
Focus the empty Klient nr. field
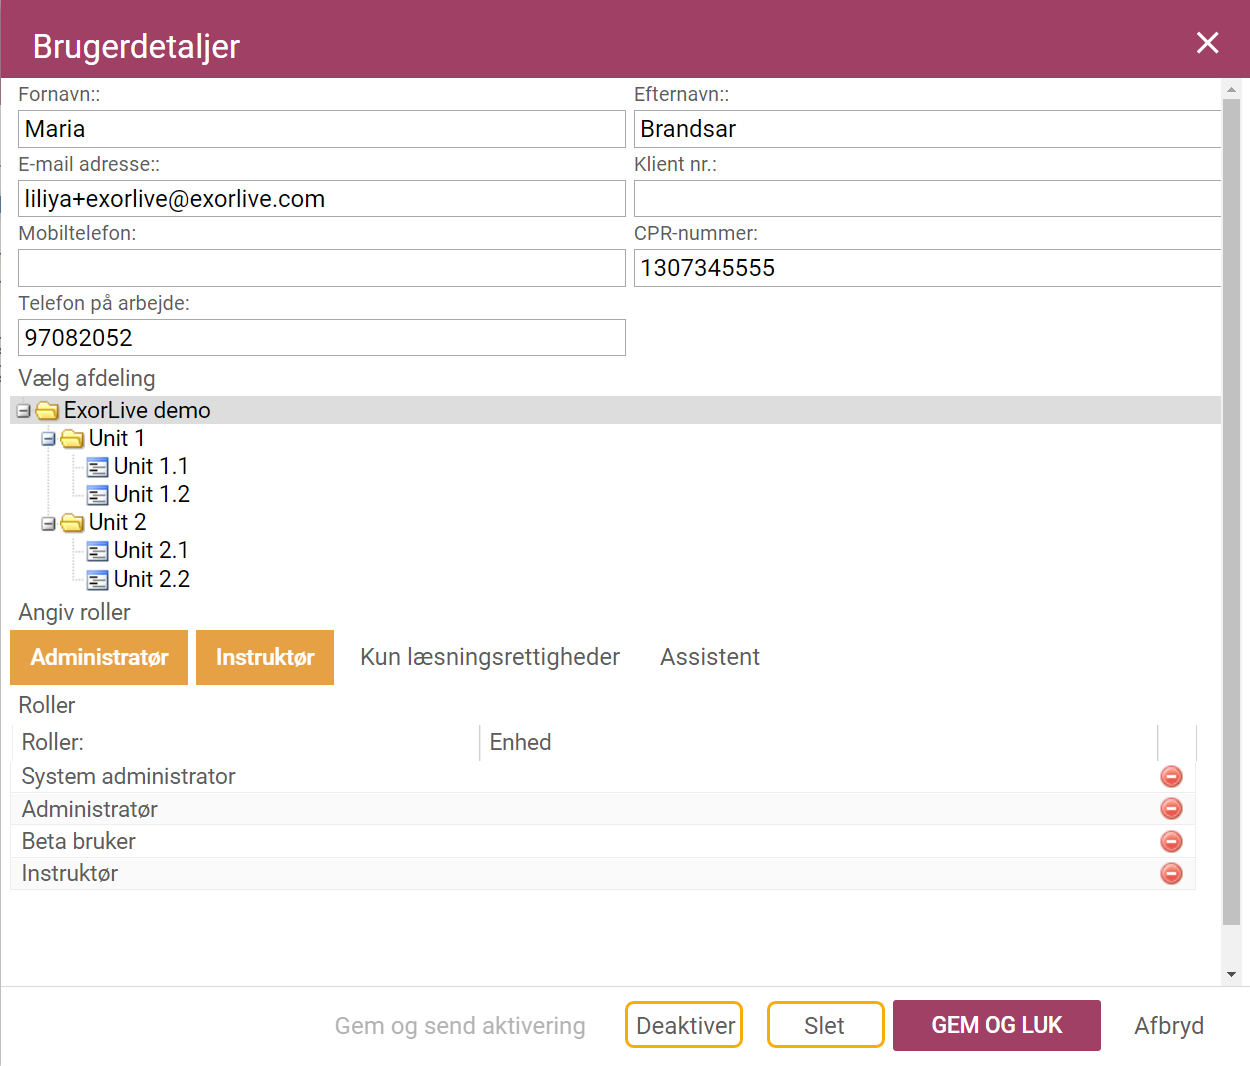(927, 199)
